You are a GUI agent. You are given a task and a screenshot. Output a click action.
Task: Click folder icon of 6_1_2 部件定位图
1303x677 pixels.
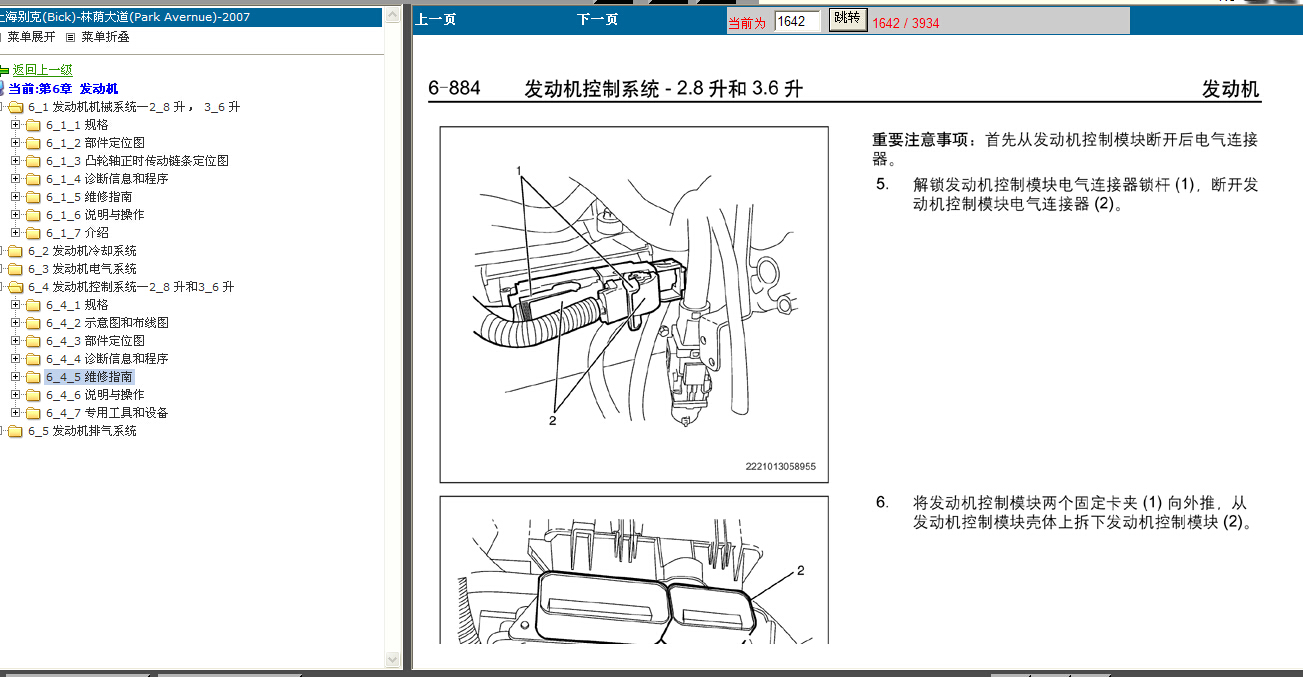(33, 143)
